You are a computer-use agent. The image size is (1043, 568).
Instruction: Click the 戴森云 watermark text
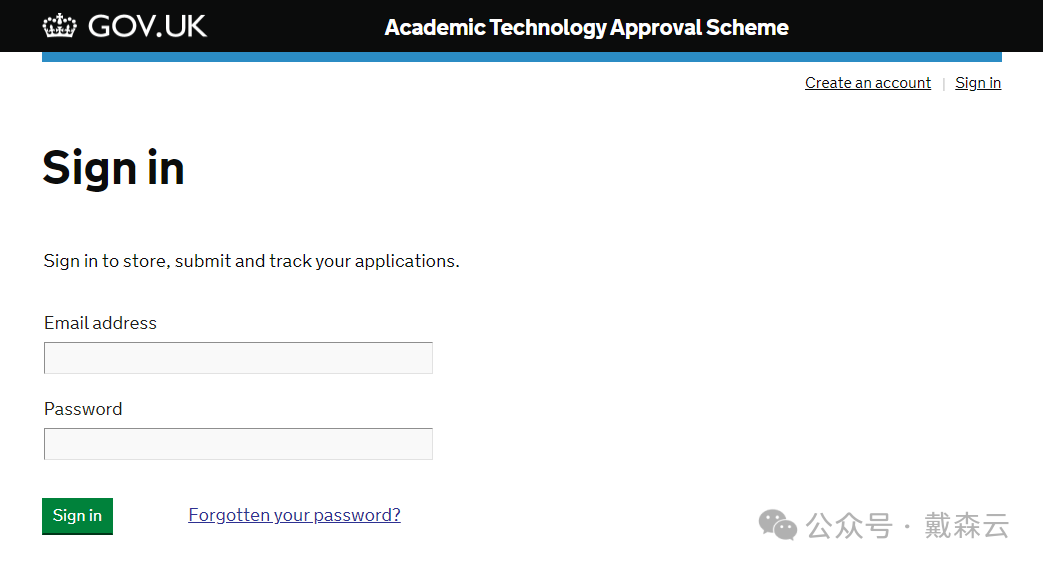[966, 525]
